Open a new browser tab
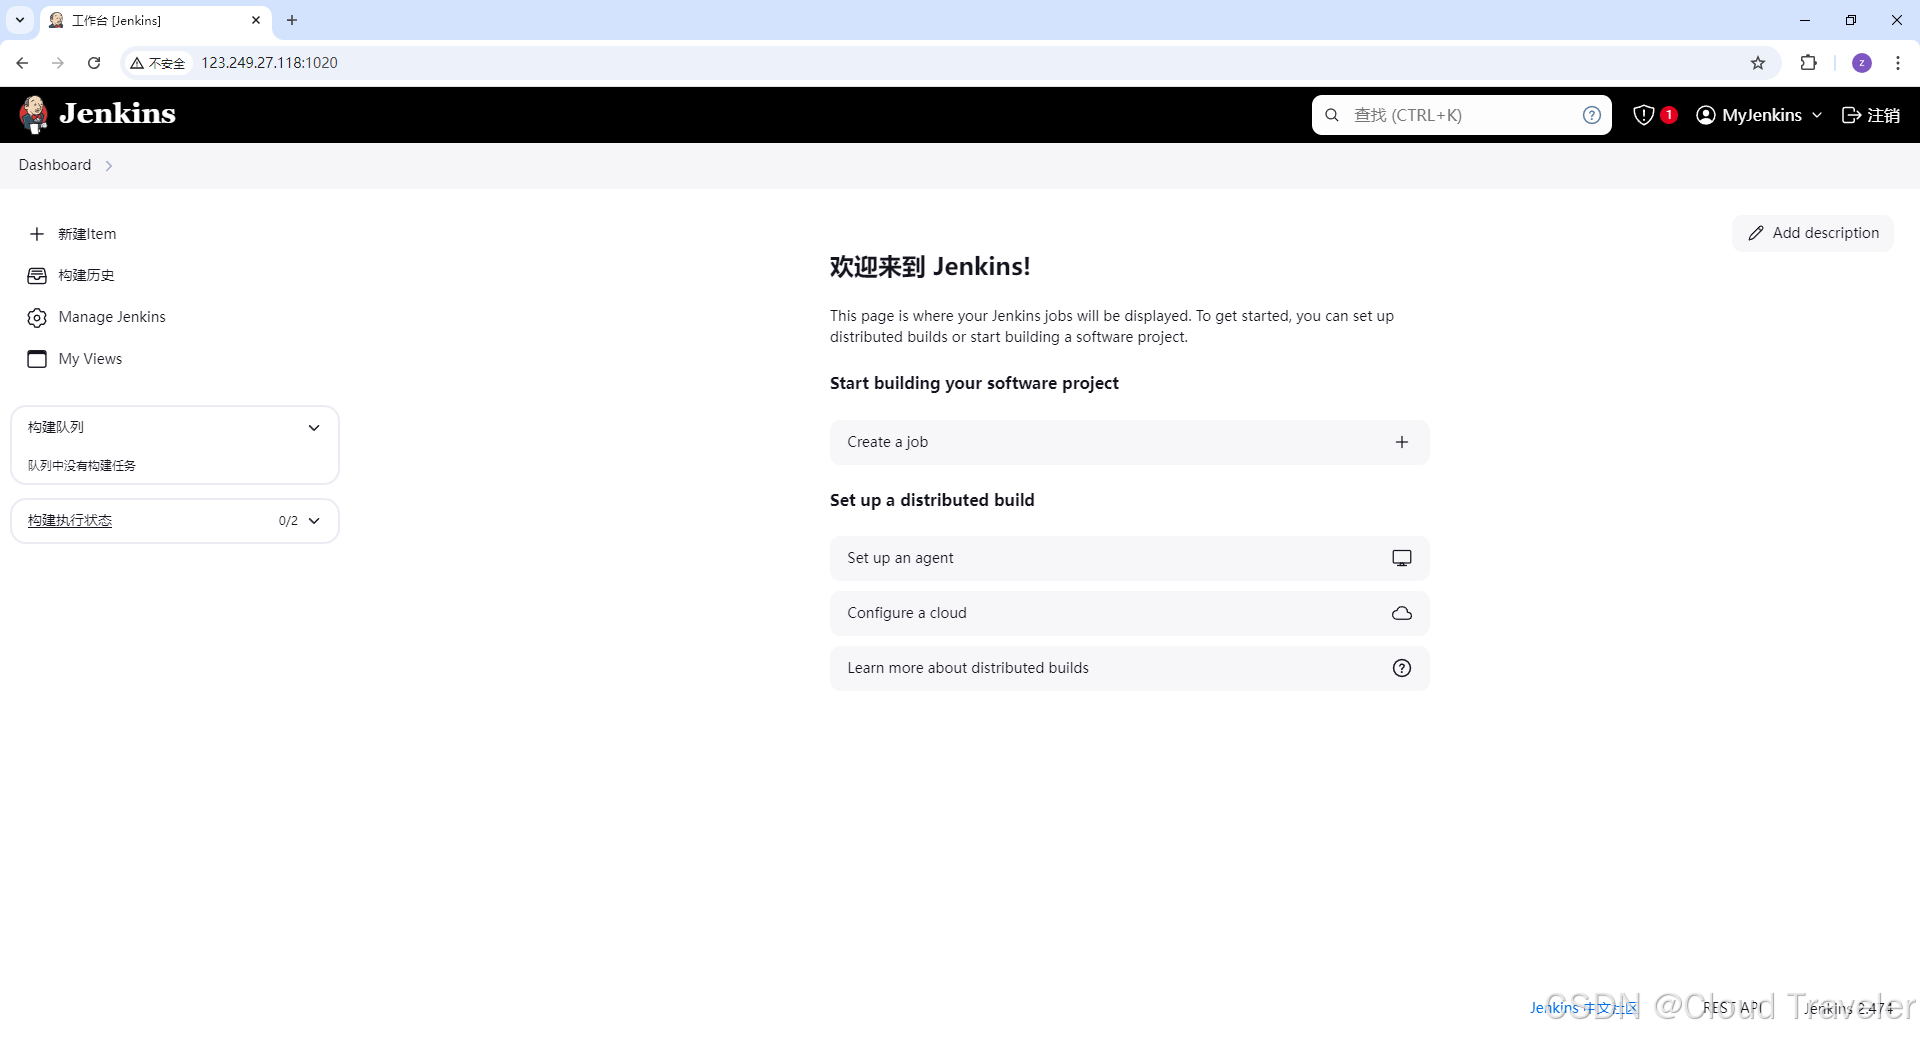1920x1038 pixels. point(292,20)
